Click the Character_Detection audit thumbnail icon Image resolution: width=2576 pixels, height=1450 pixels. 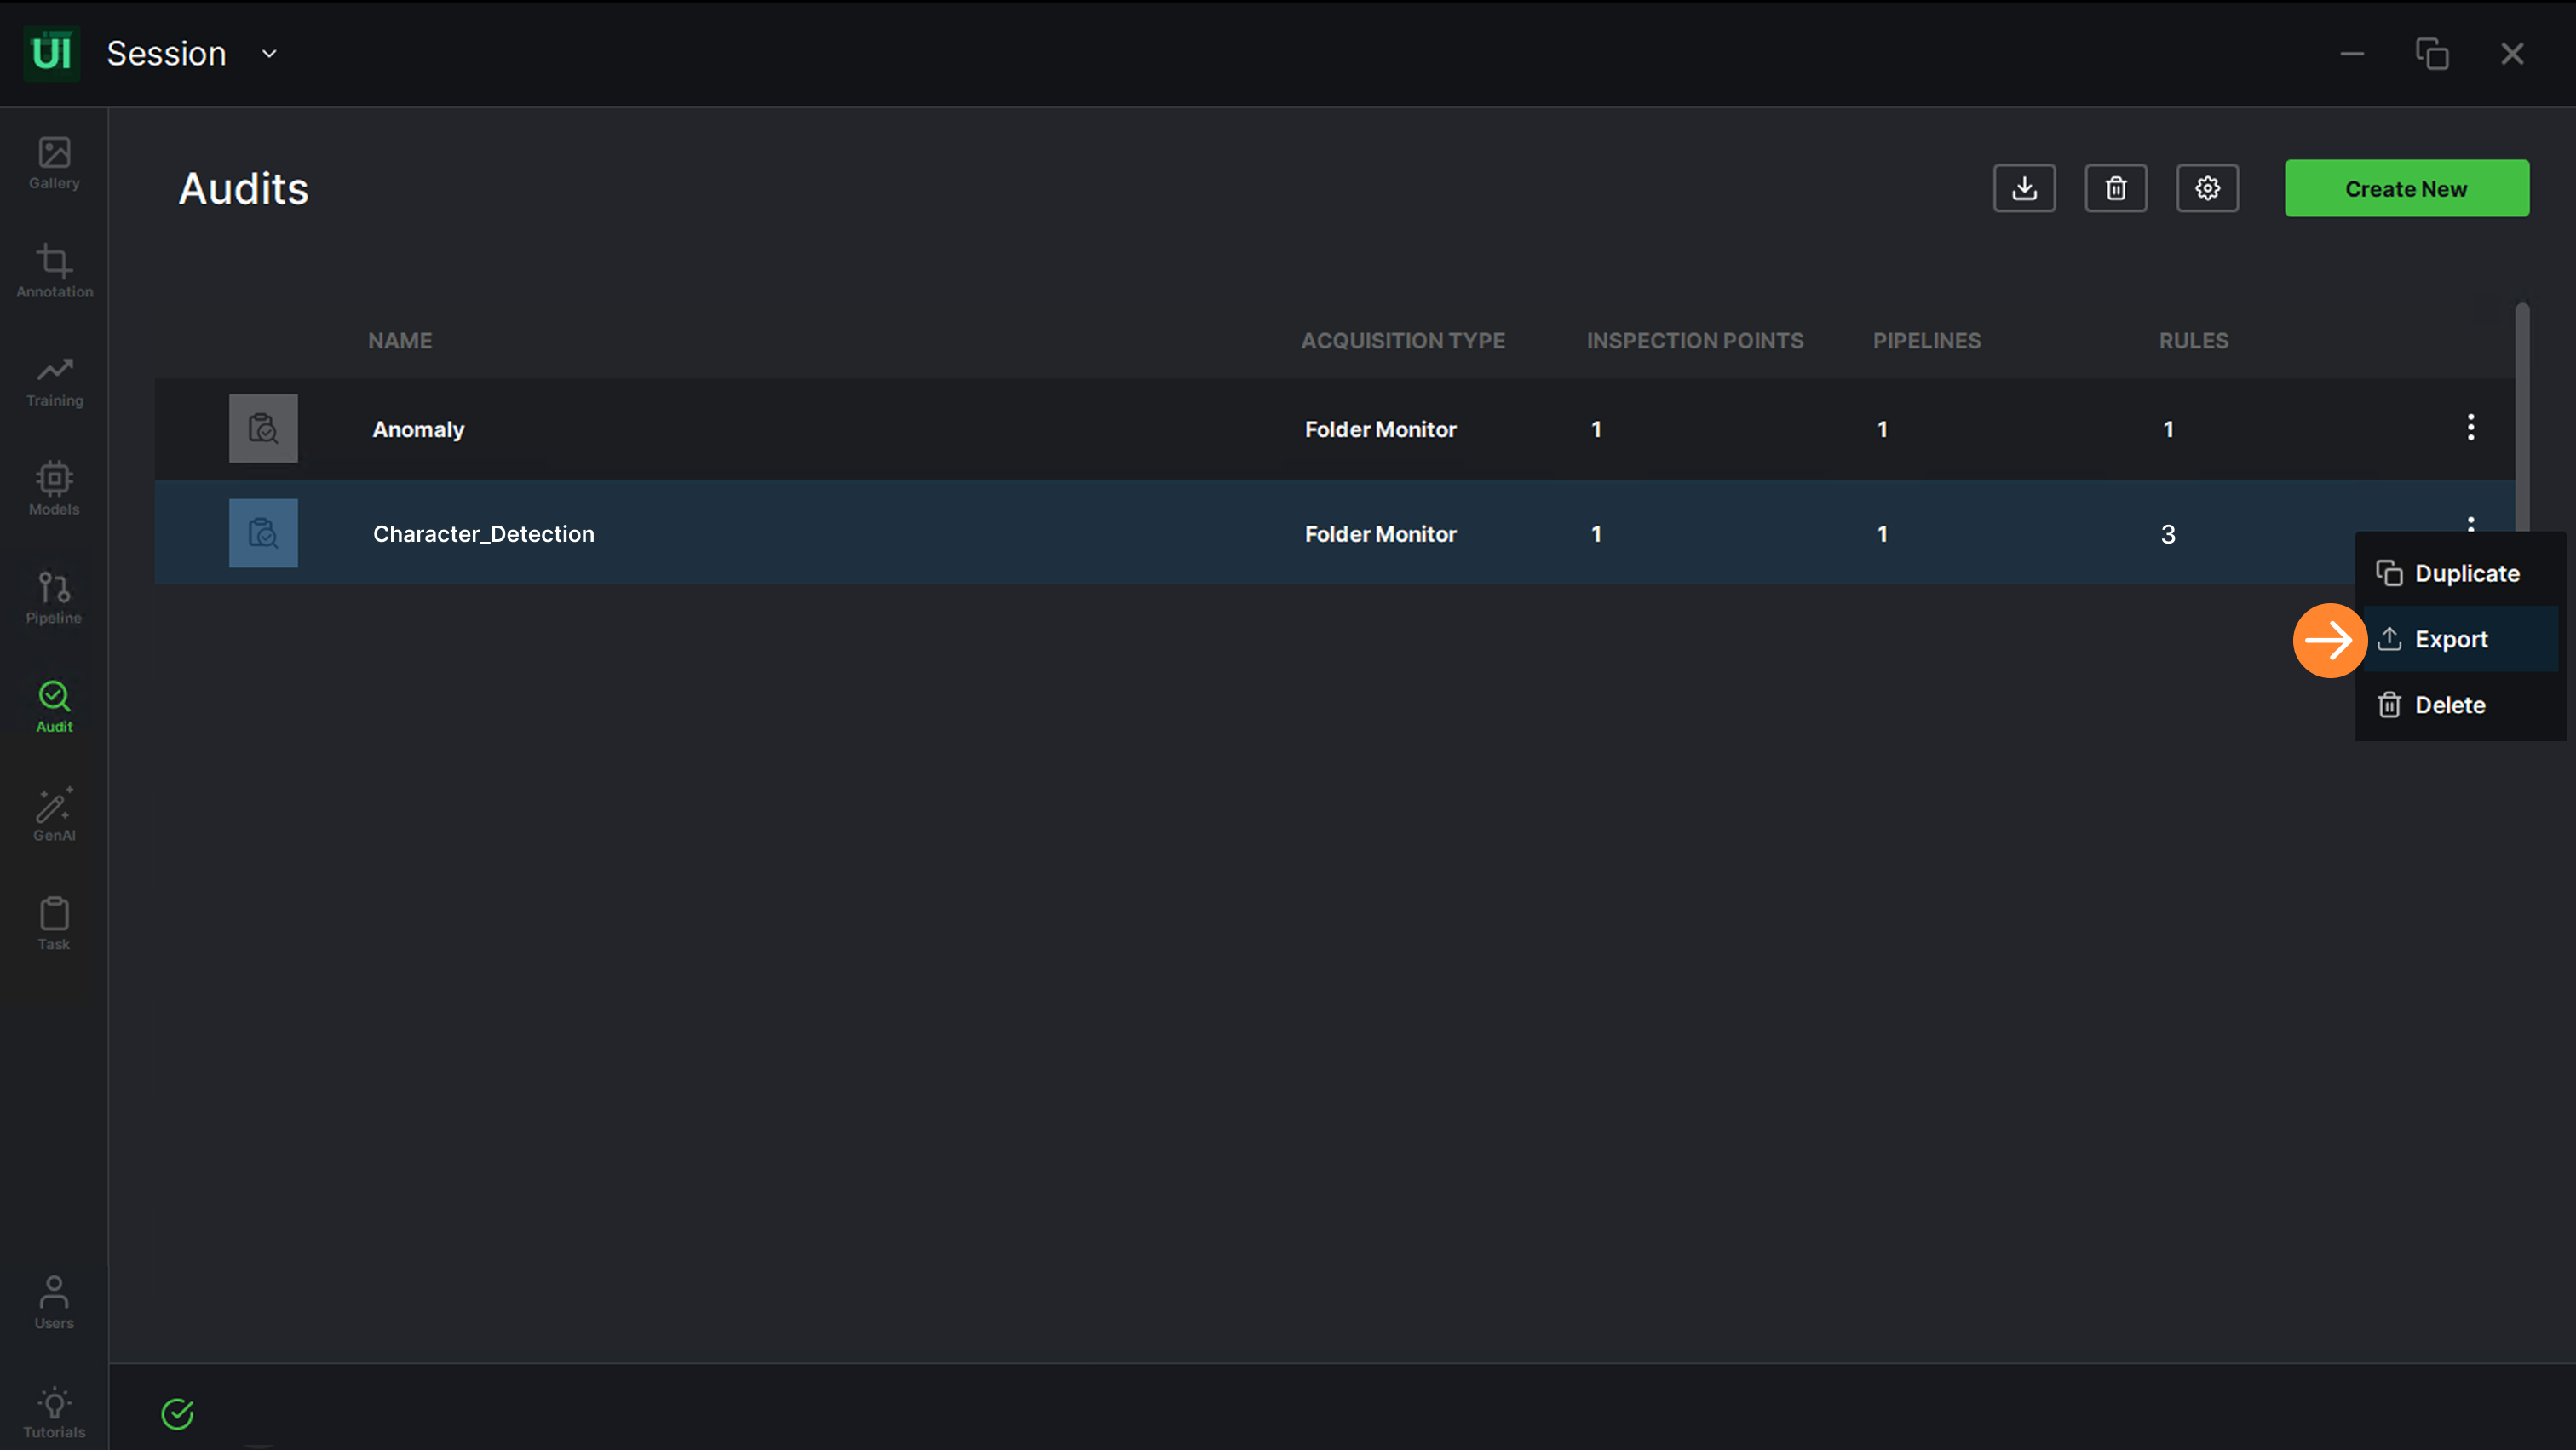tap(263, 533)
